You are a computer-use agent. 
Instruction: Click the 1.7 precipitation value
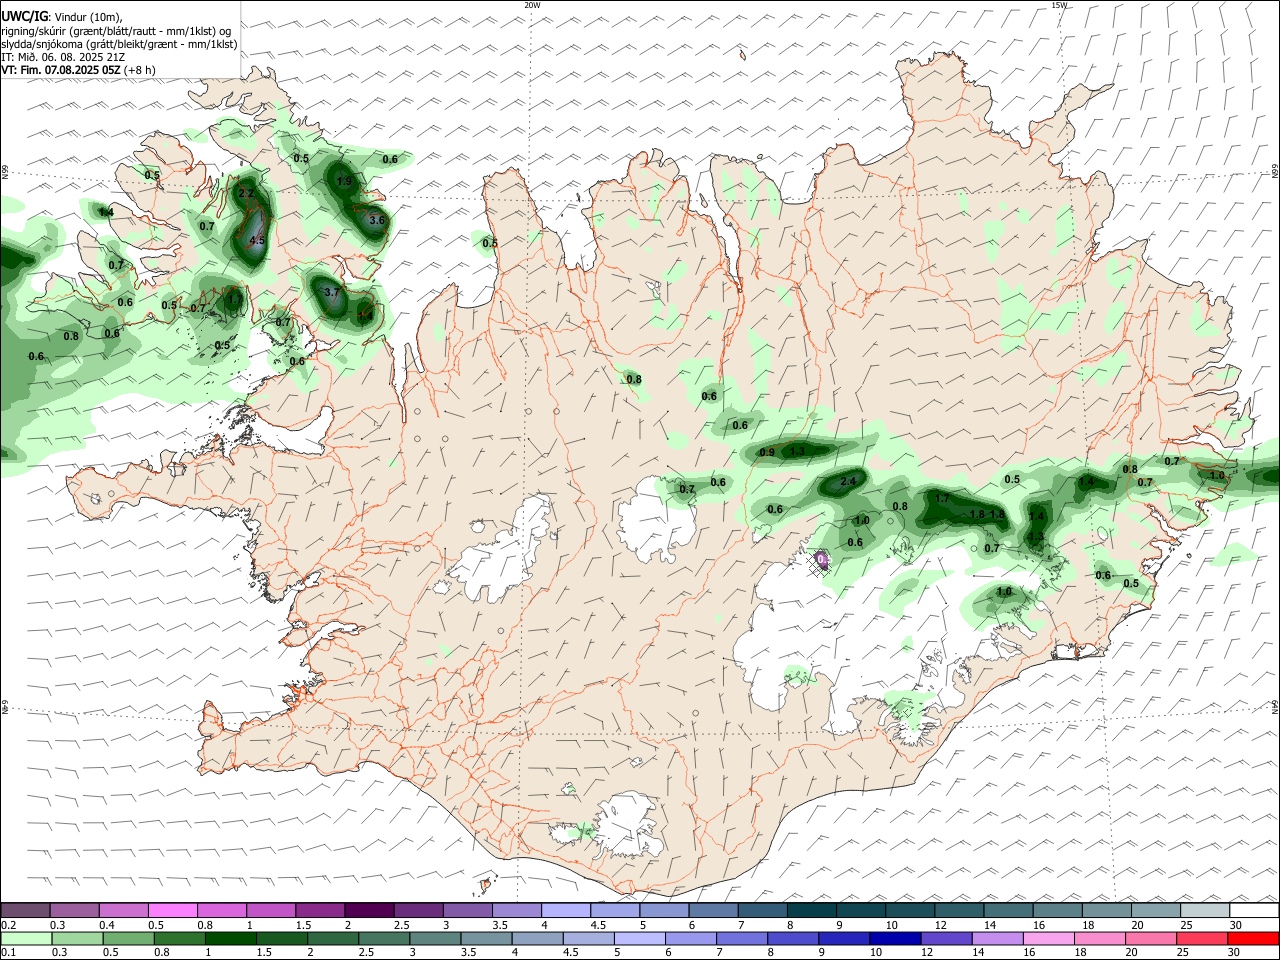[x=942, y=498]
